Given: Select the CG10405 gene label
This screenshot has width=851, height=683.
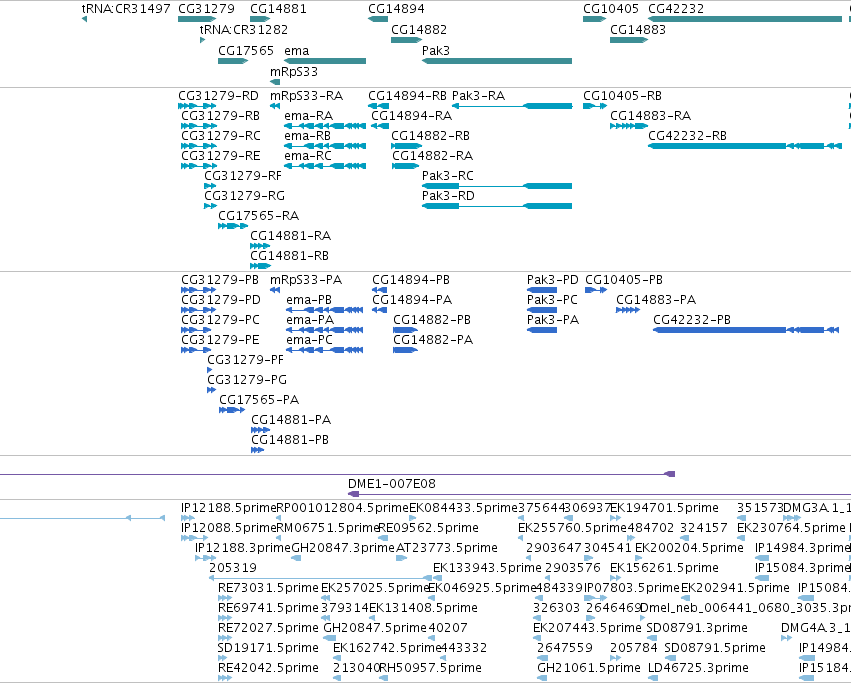Looking at the screenshot, I should 611,9.
